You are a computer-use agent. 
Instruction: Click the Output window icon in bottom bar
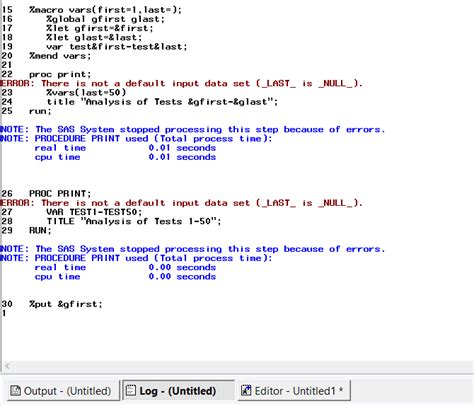tap(15, 390)
